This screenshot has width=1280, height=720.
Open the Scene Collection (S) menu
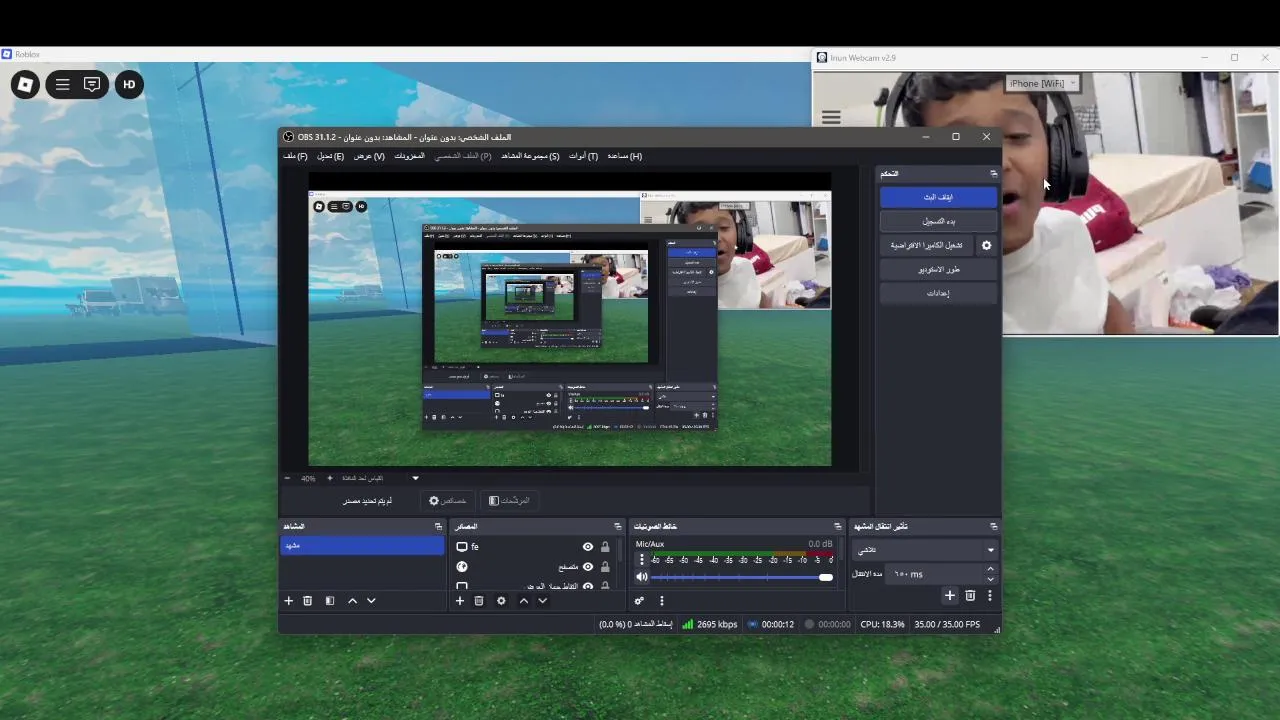(530, 156)
